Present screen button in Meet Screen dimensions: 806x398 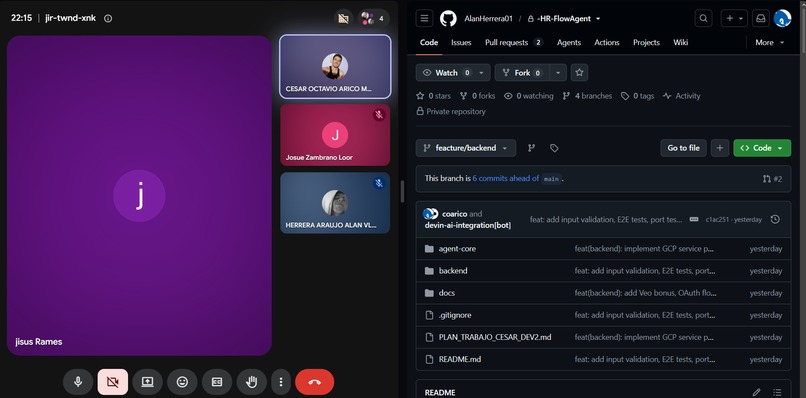(148, 382)
